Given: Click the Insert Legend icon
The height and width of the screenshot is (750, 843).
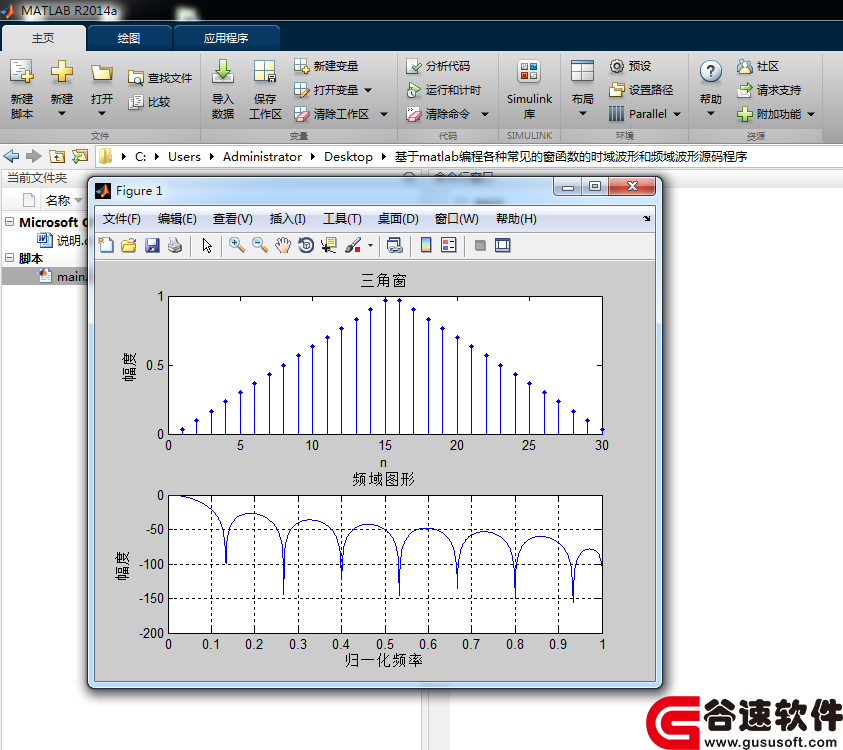Looking at the screenshot, I should [x=448, y=246].
